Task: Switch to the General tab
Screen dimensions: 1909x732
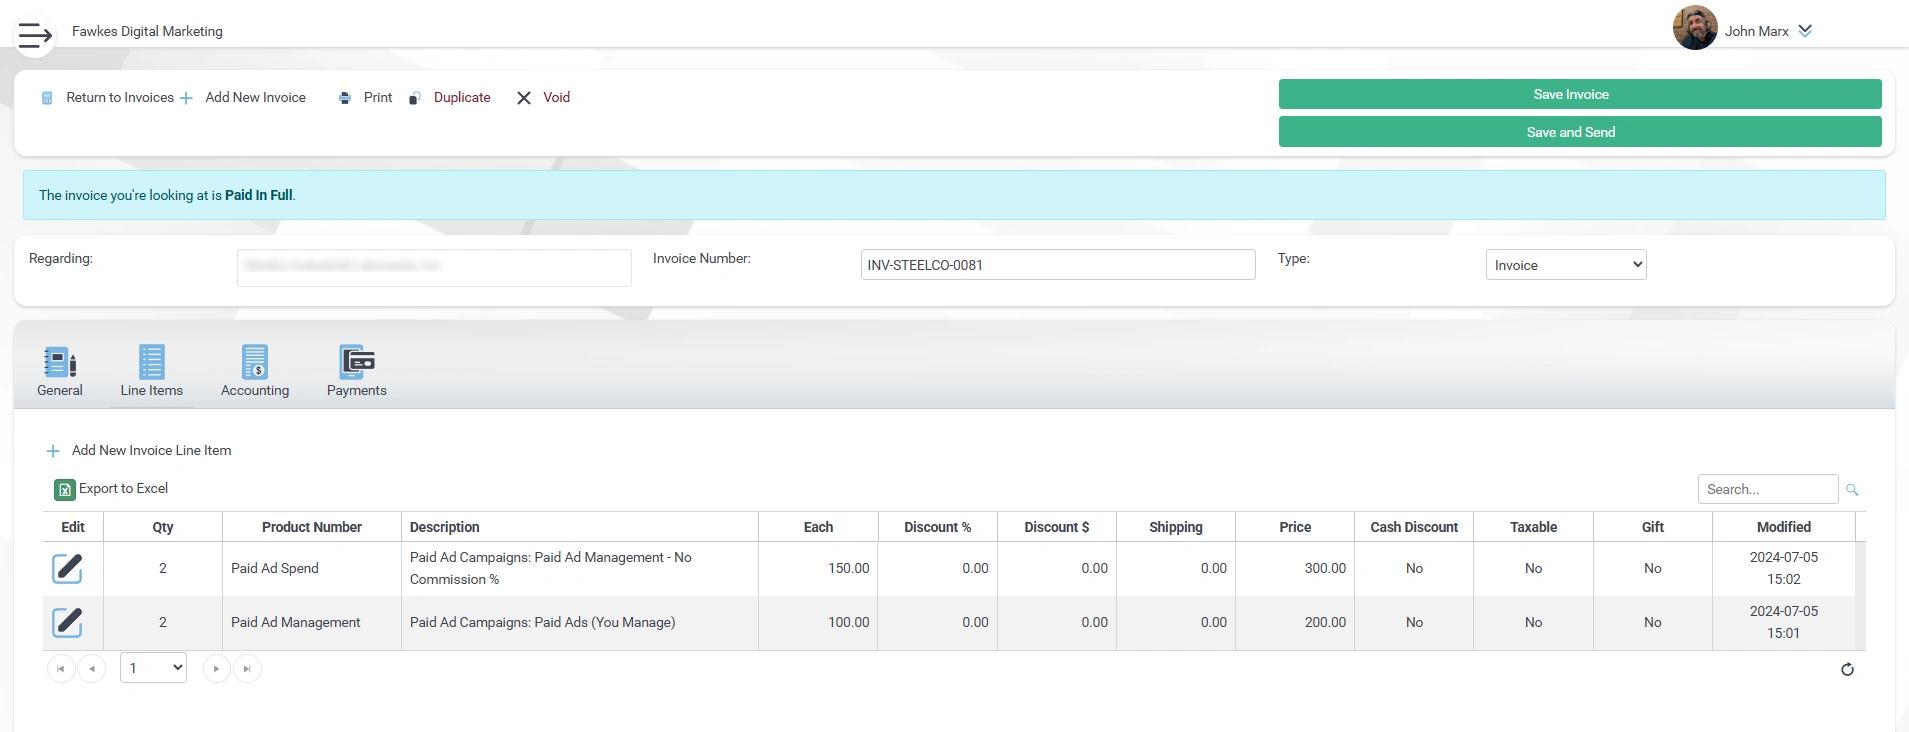Action: 60,371
